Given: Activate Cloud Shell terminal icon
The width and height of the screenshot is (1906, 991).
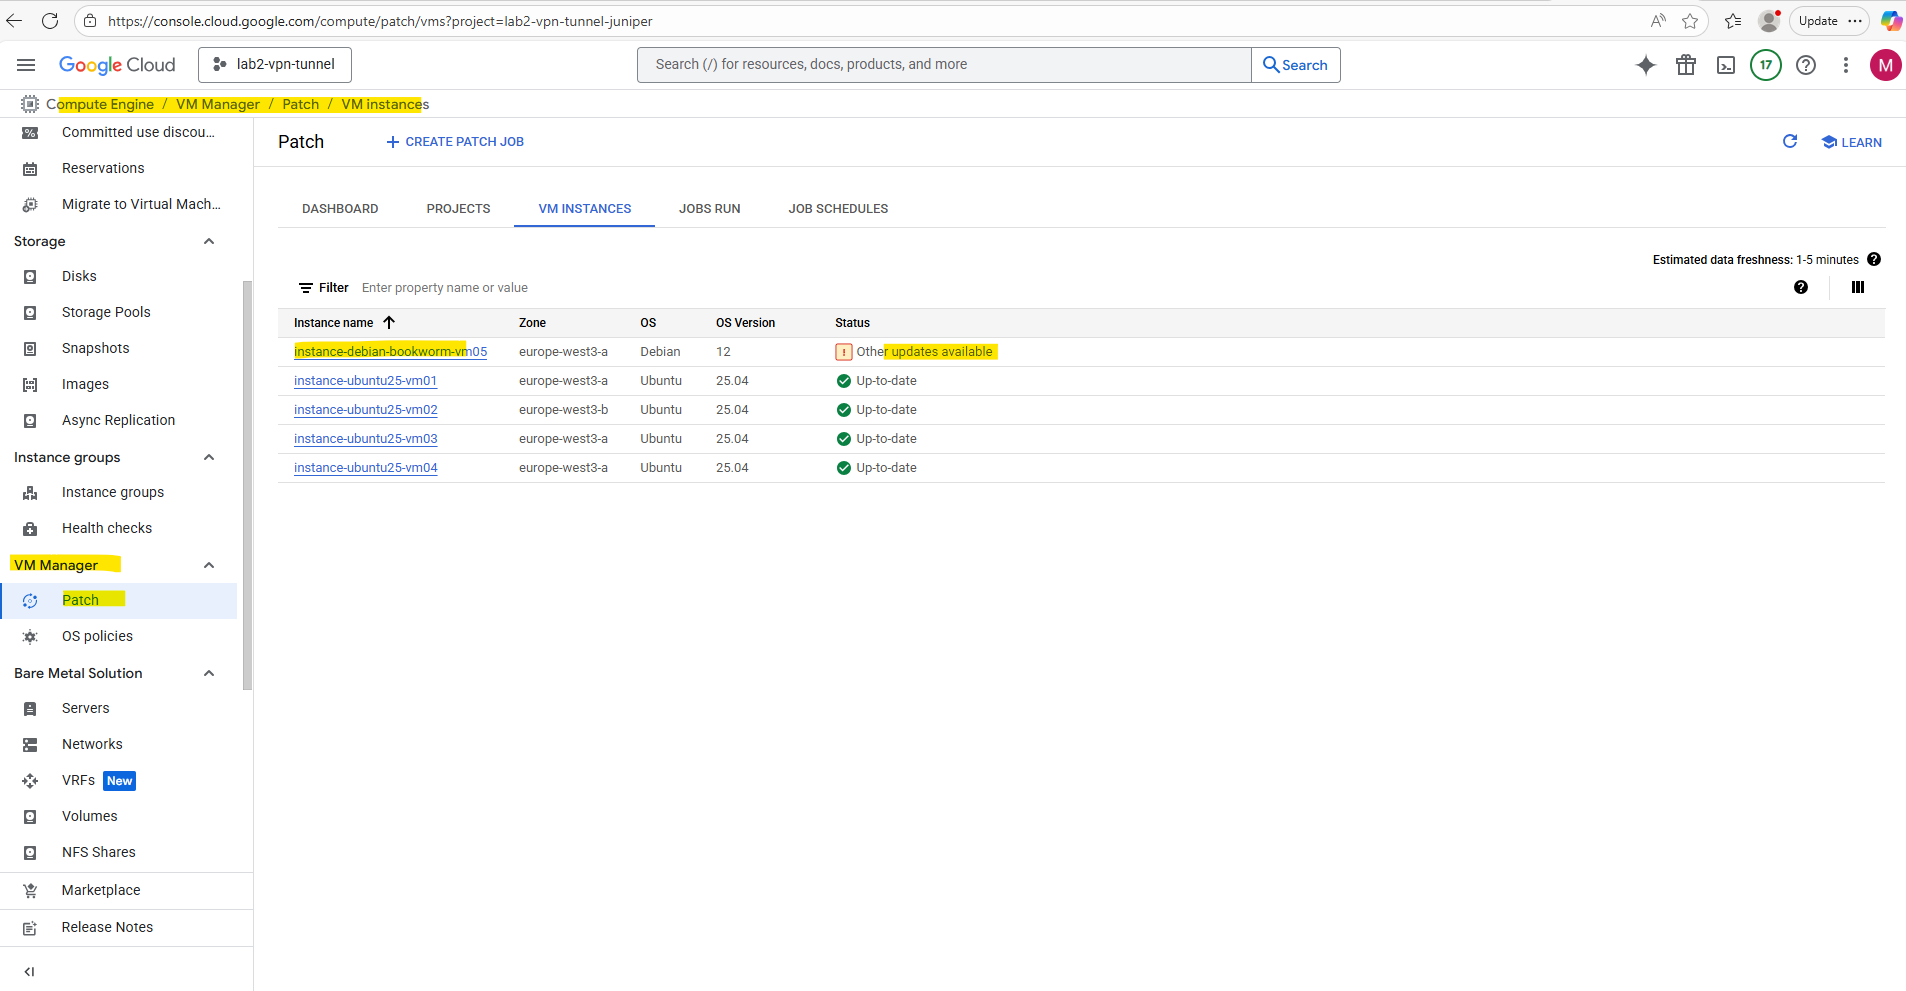Looking at the screenshot, I should pos(1725,65).
